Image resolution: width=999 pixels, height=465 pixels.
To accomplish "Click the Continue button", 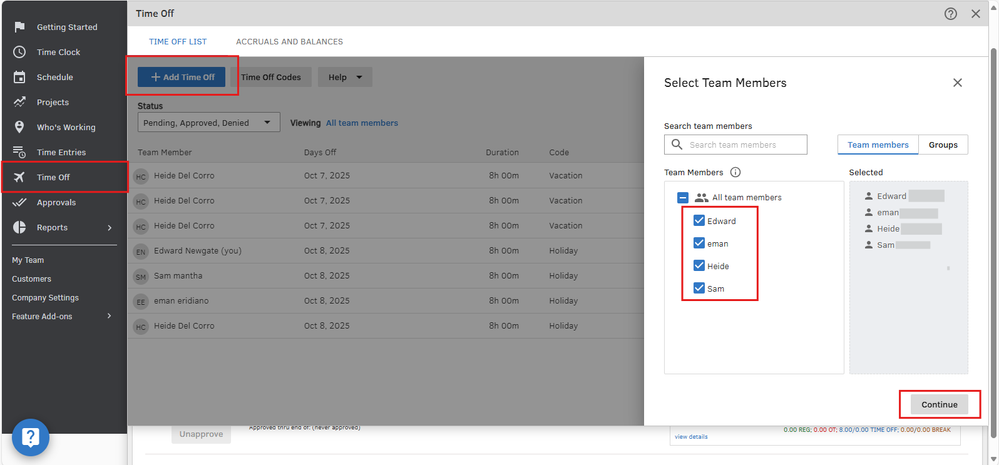I will 939,404.
